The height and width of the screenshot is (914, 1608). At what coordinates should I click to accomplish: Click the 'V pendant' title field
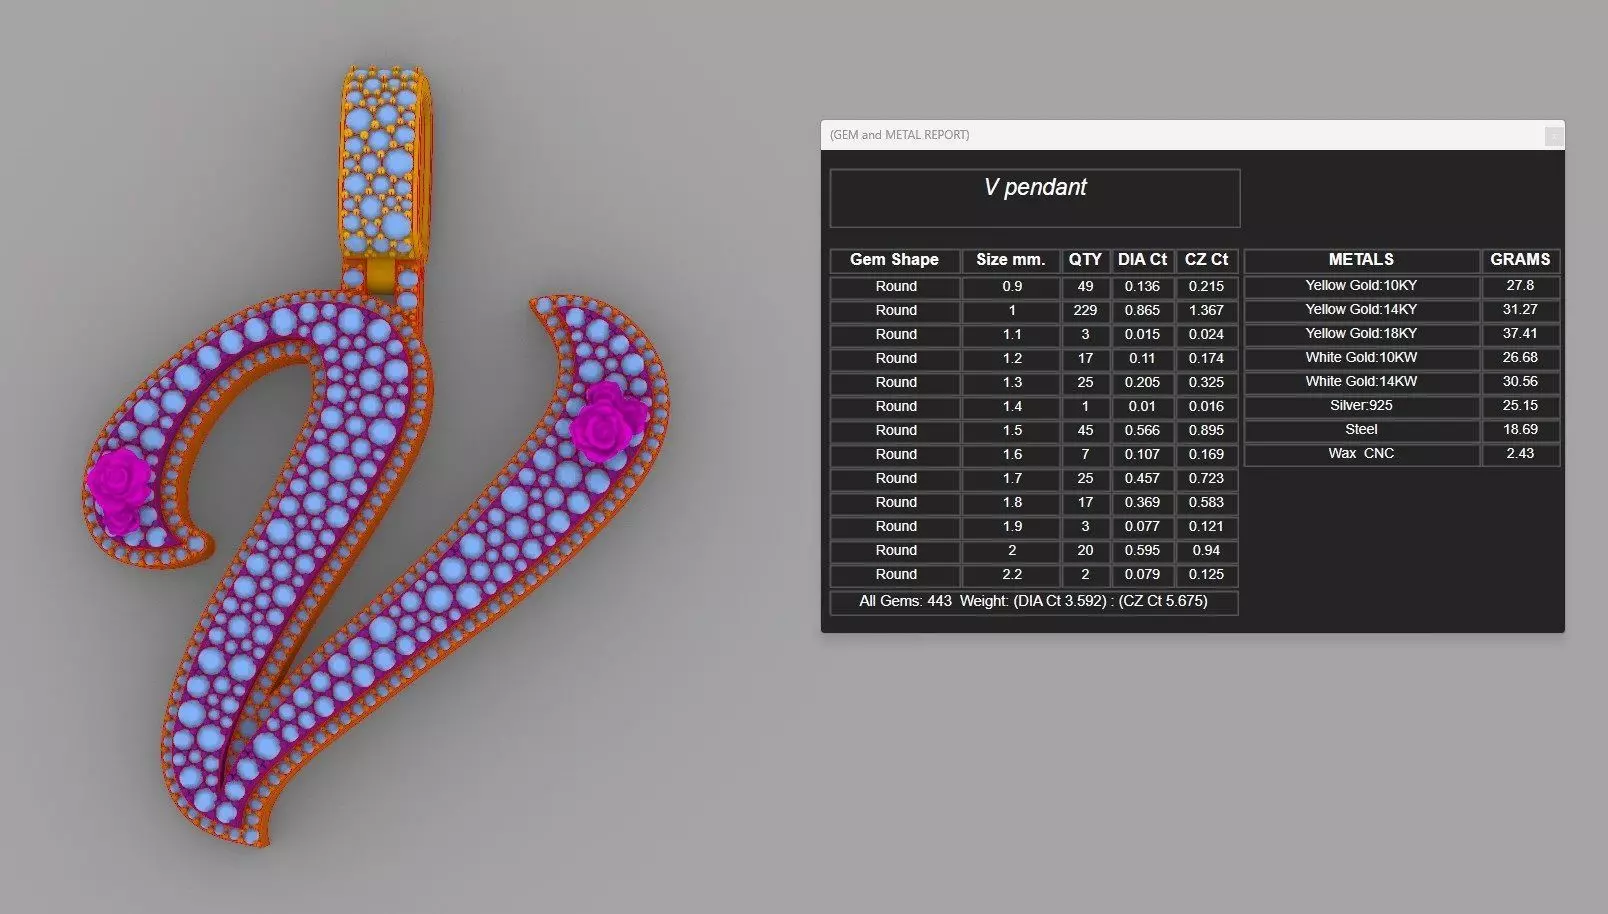click(x=1035, y=198)
